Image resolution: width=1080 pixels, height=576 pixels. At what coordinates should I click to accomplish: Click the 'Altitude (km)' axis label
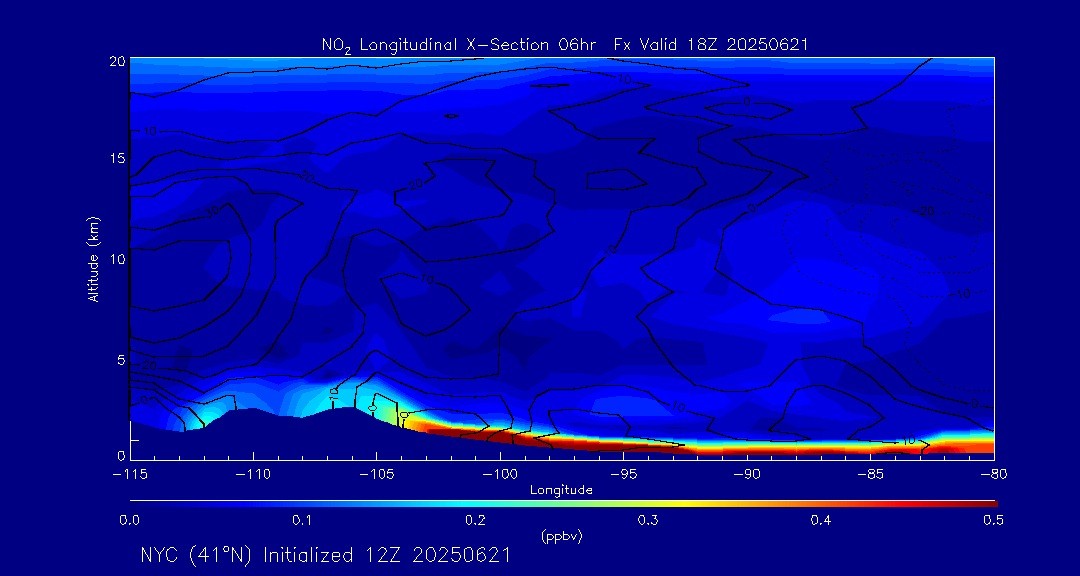point(92,258)
